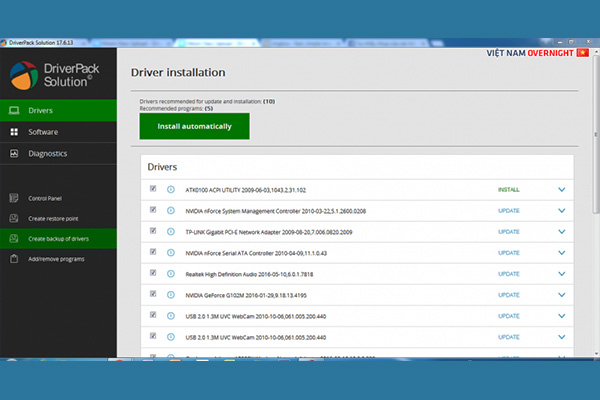This screenshot has height=400, width=600.
Task: Open info icon for ATK0100 ACPI UTILITY
Action: click(171, 189)
